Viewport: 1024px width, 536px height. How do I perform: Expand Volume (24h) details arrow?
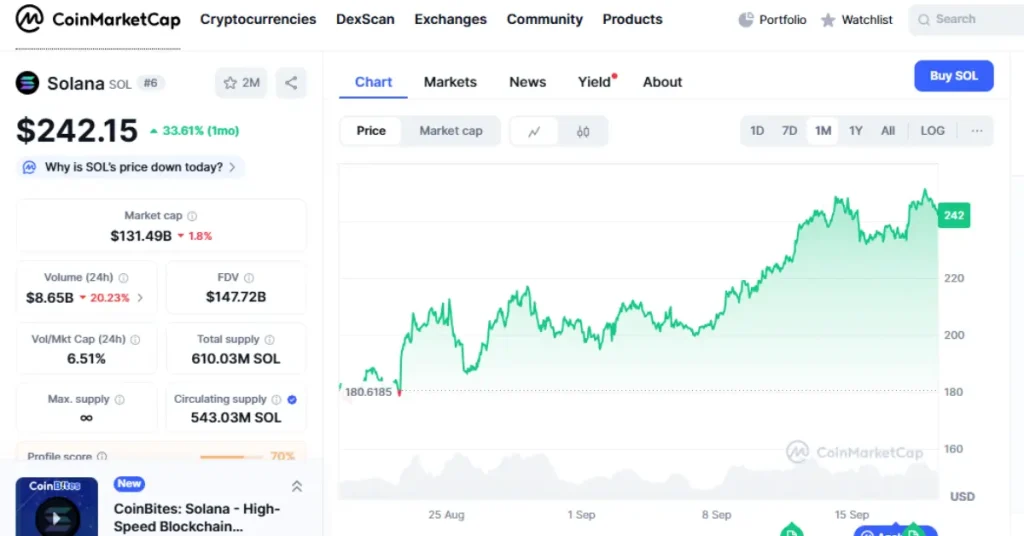pyautogui.click(x=140, y=298)
